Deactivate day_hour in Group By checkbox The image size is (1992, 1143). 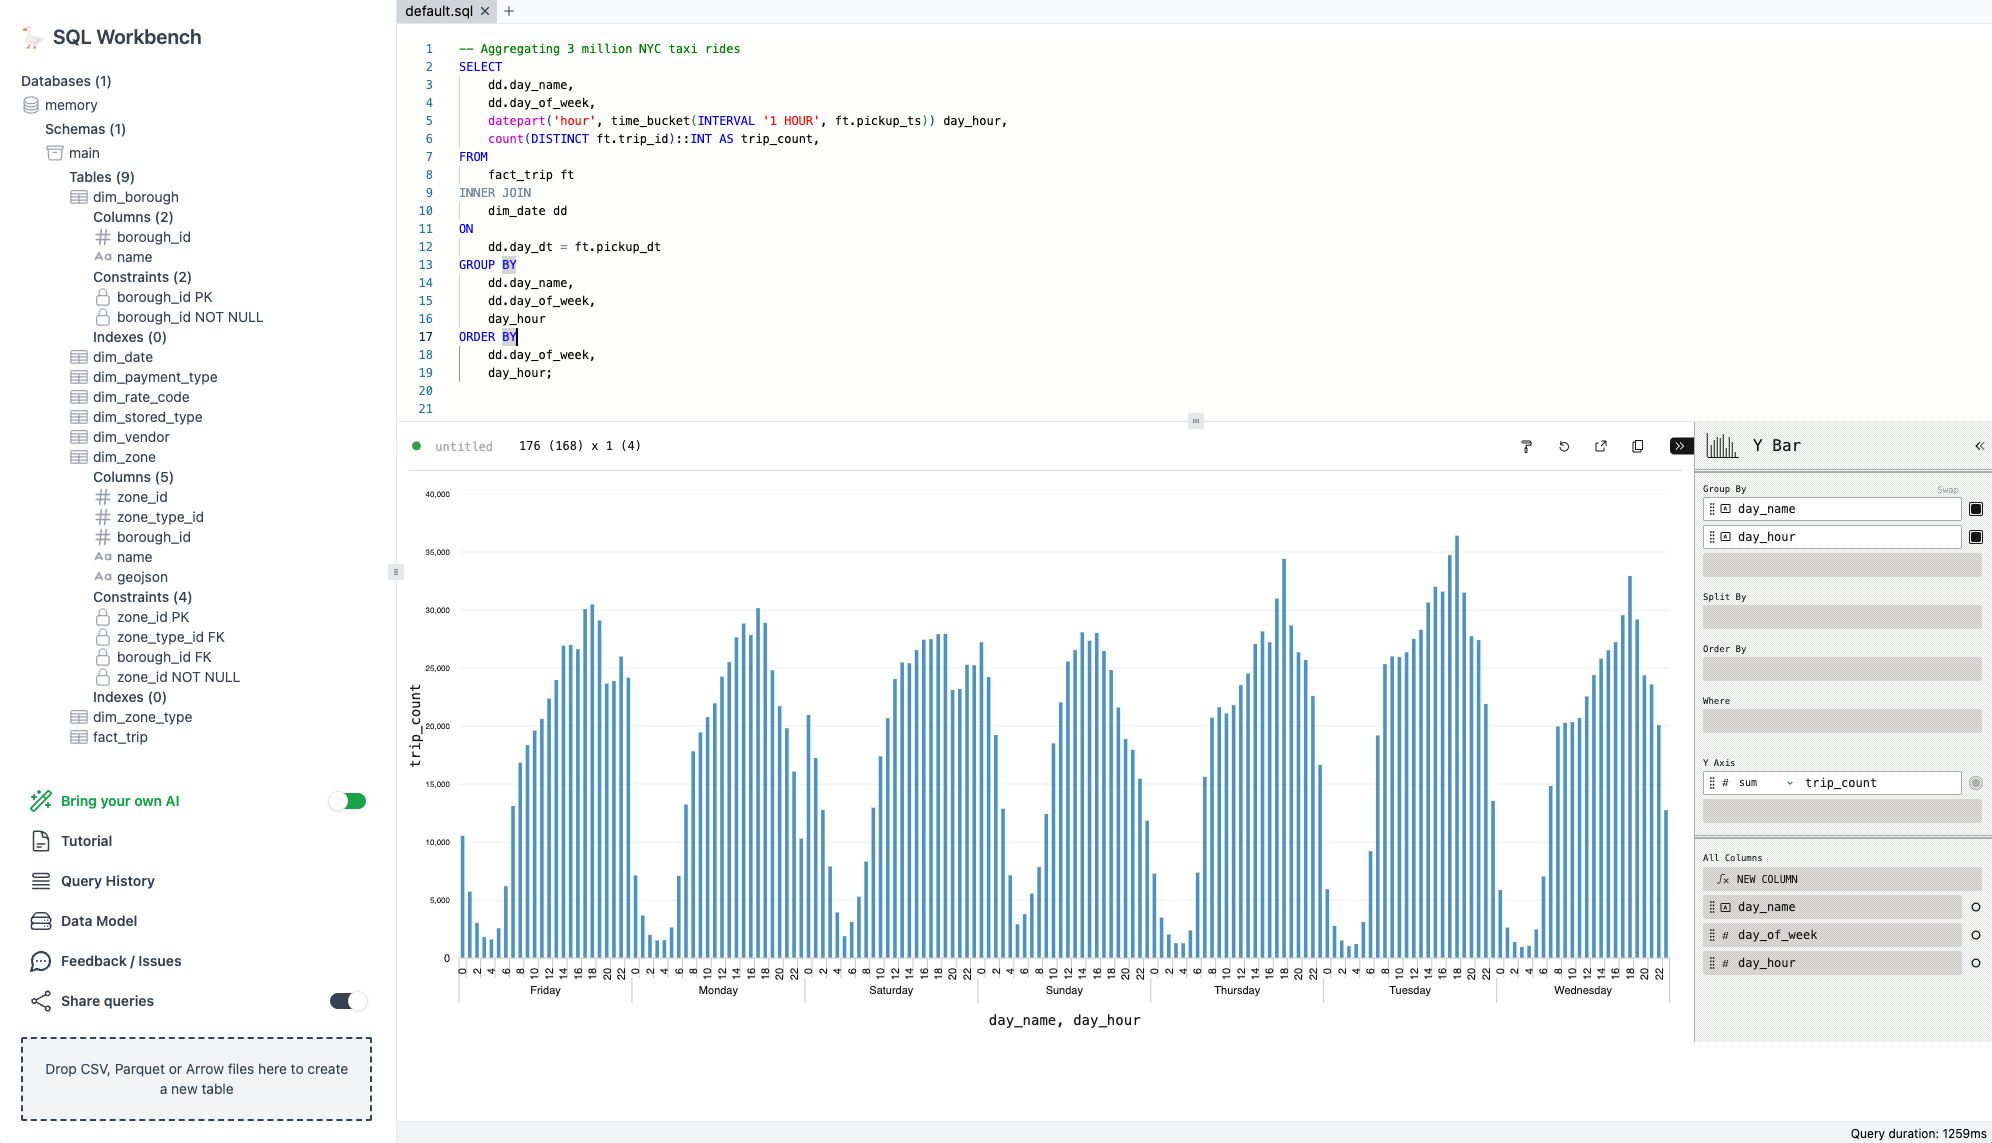[1976, 537]
